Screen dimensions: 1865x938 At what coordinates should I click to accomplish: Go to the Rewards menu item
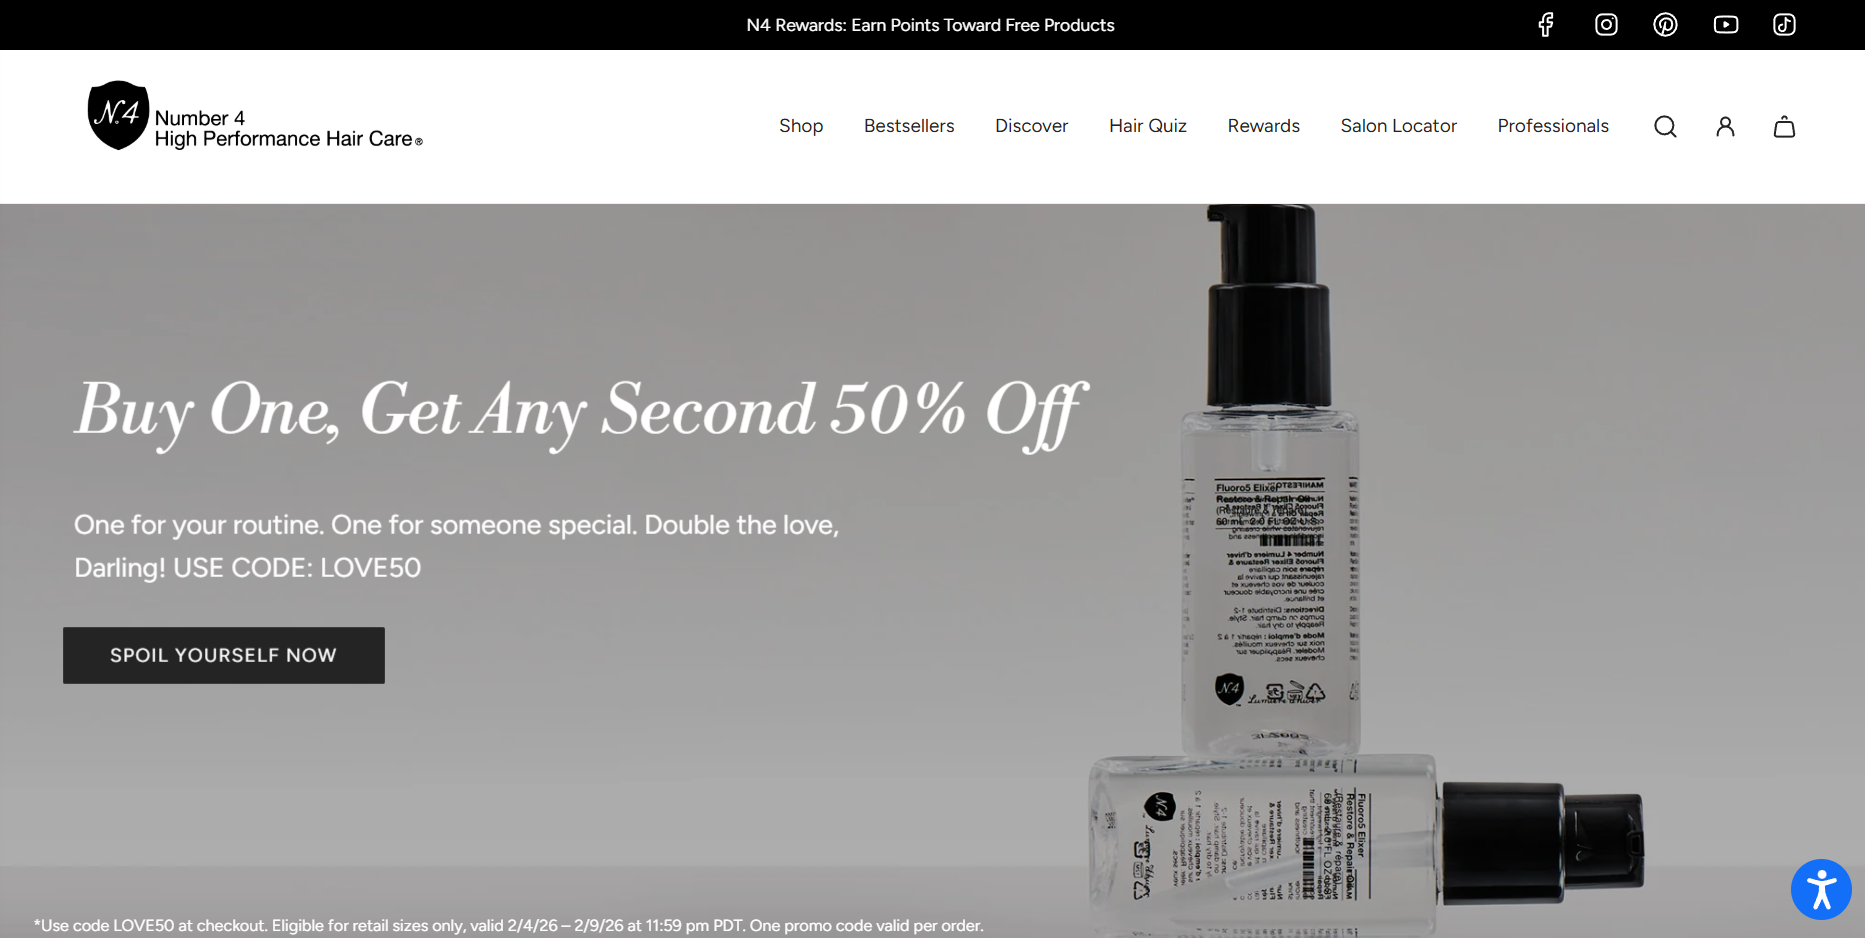click(1264, 126)
